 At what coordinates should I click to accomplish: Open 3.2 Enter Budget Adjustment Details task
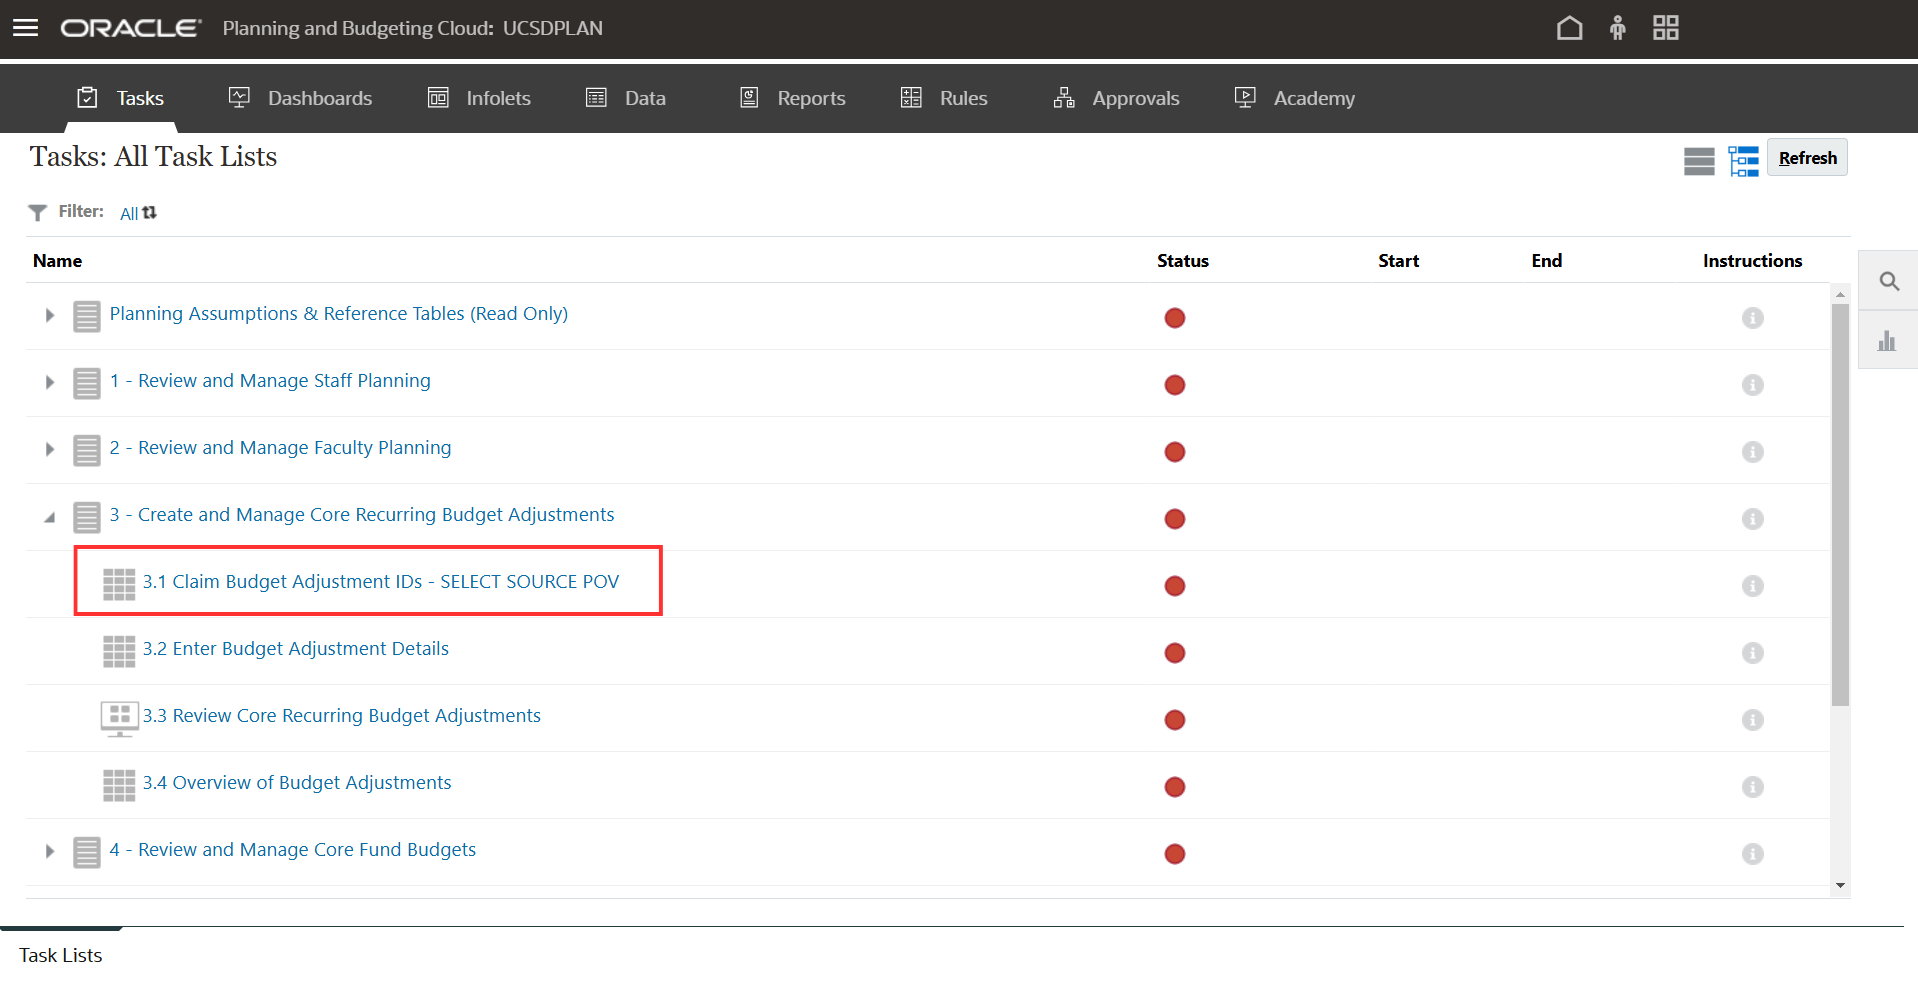(296, 649)
